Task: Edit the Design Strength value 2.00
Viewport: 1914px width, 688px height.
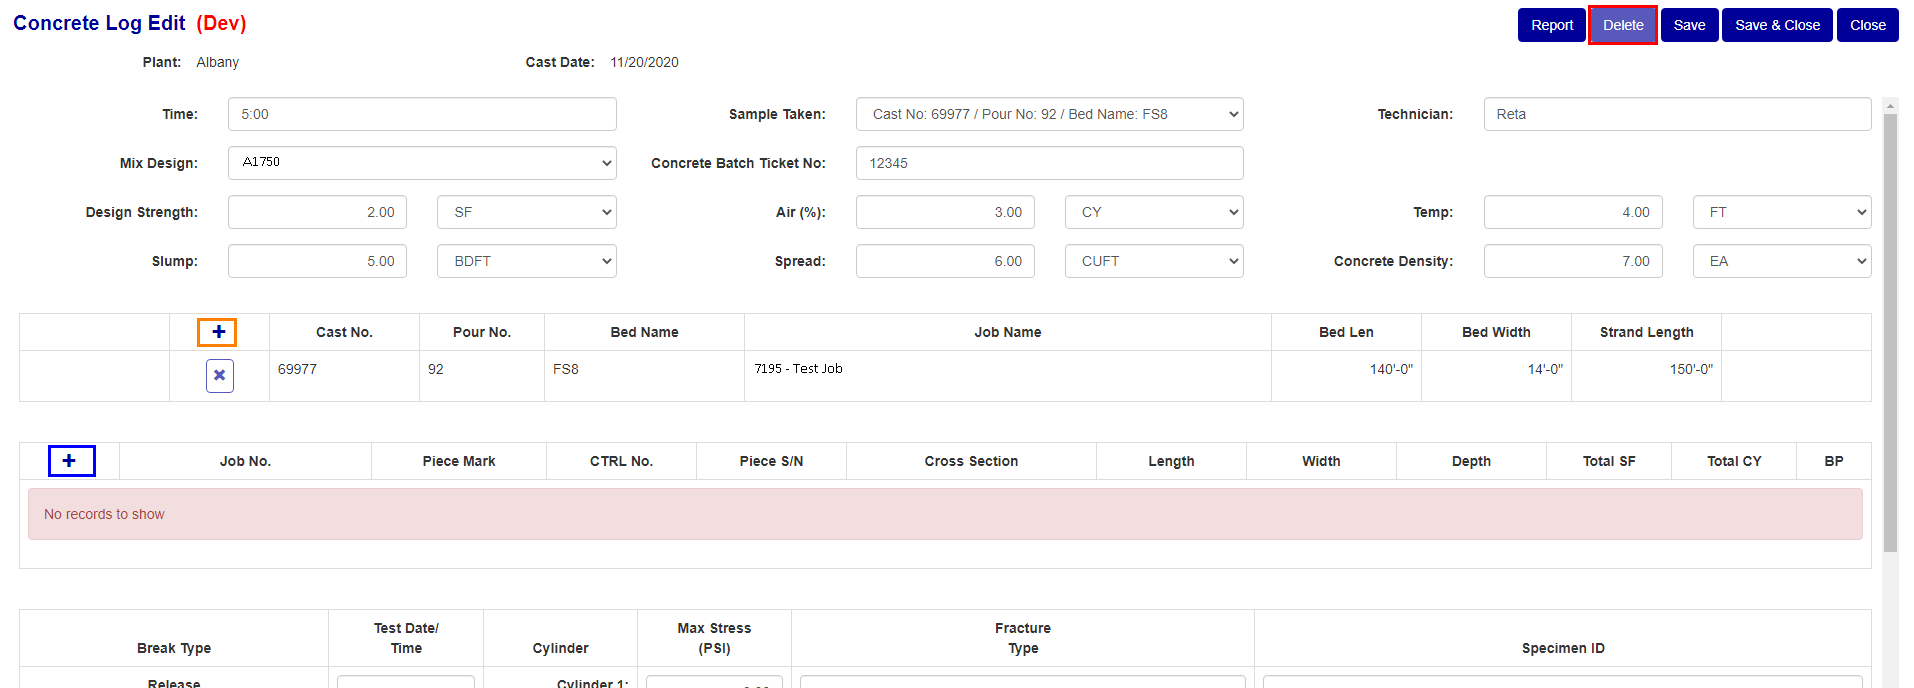Action: pos(317,212)
